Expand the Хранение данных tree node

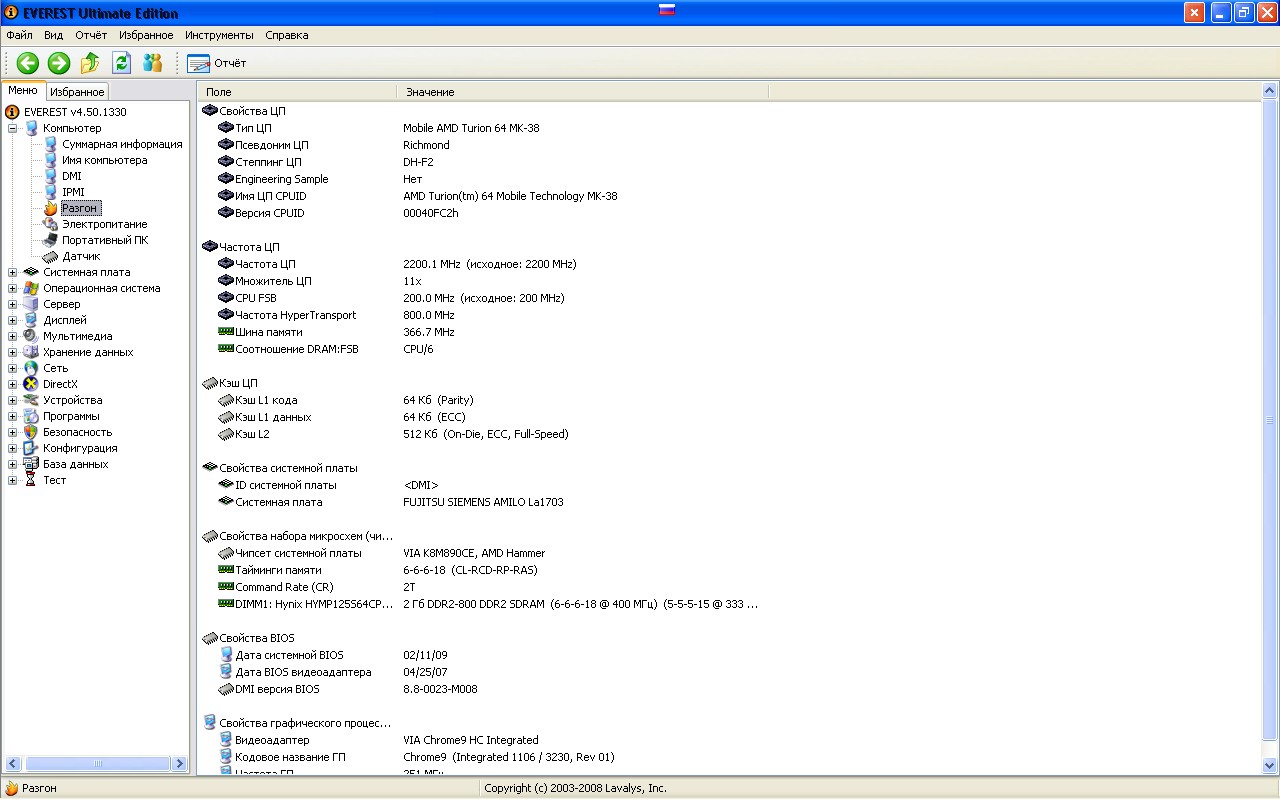[13, 352]
